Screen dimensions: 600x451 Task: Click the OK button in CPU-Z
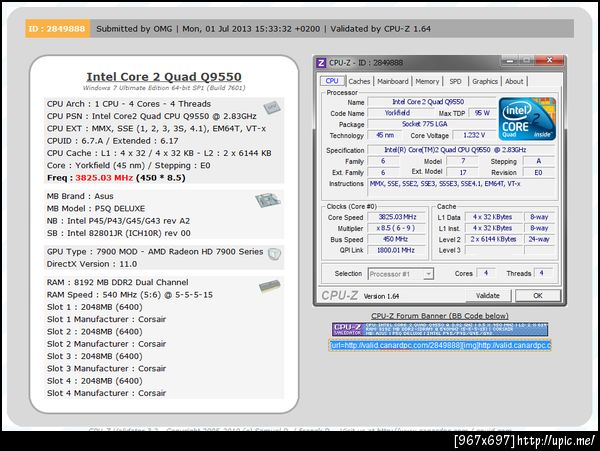[x=538, y=296]
